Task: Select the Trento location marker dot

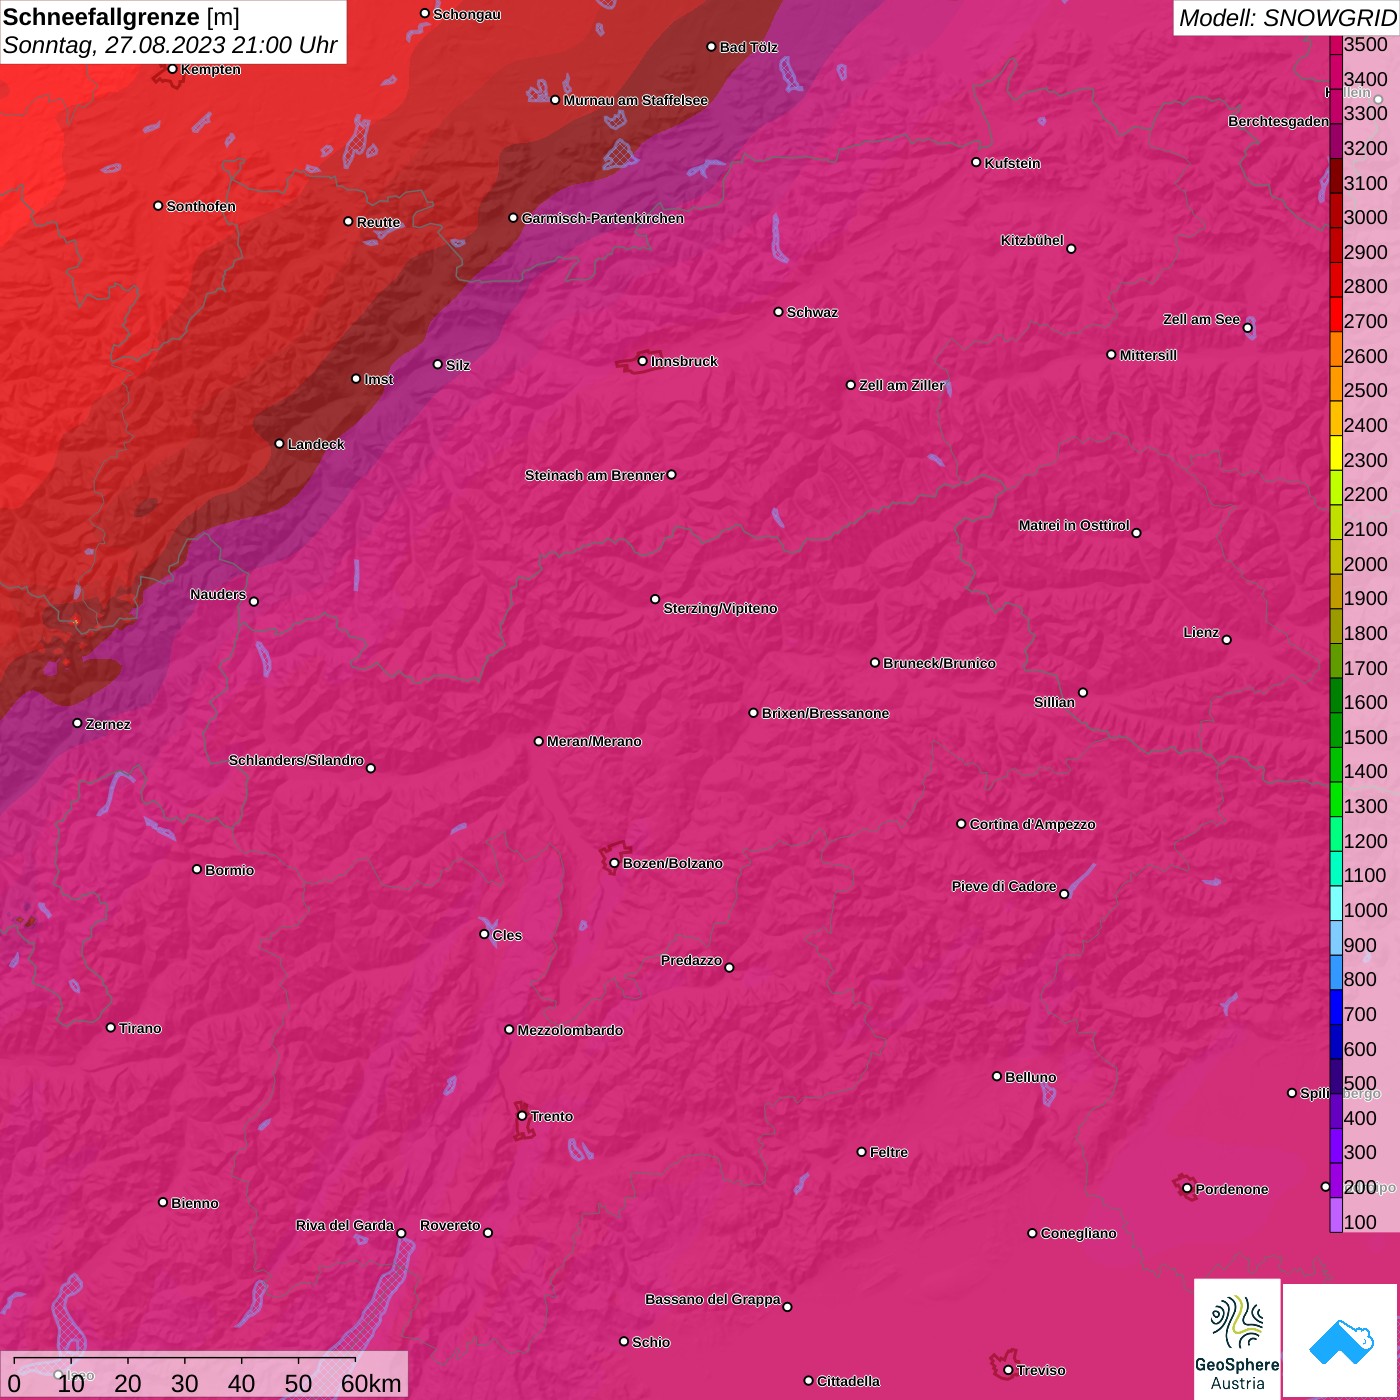Action: pos(522,1116)
